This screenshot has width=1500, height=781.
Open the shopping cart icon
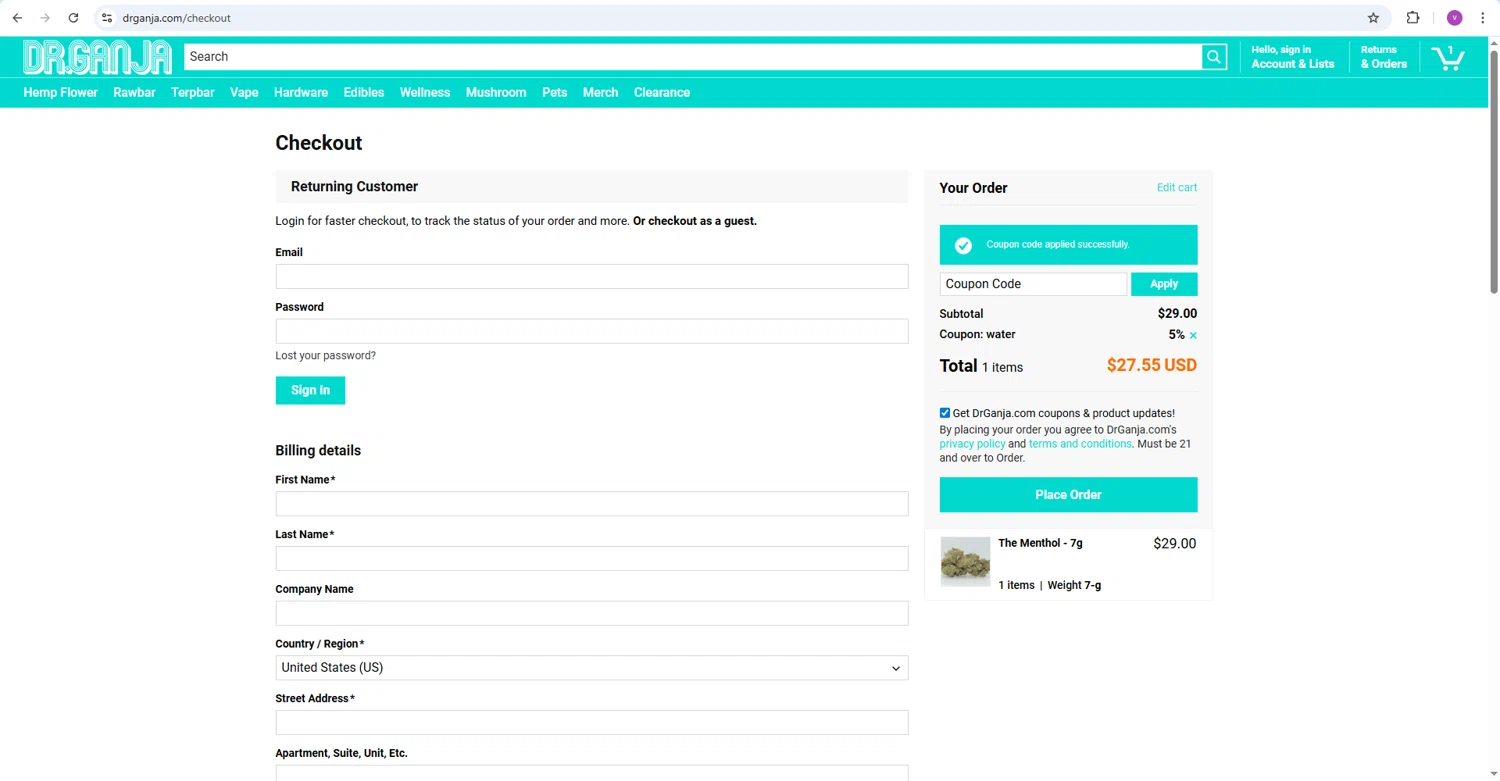[x=1447, y=57]
